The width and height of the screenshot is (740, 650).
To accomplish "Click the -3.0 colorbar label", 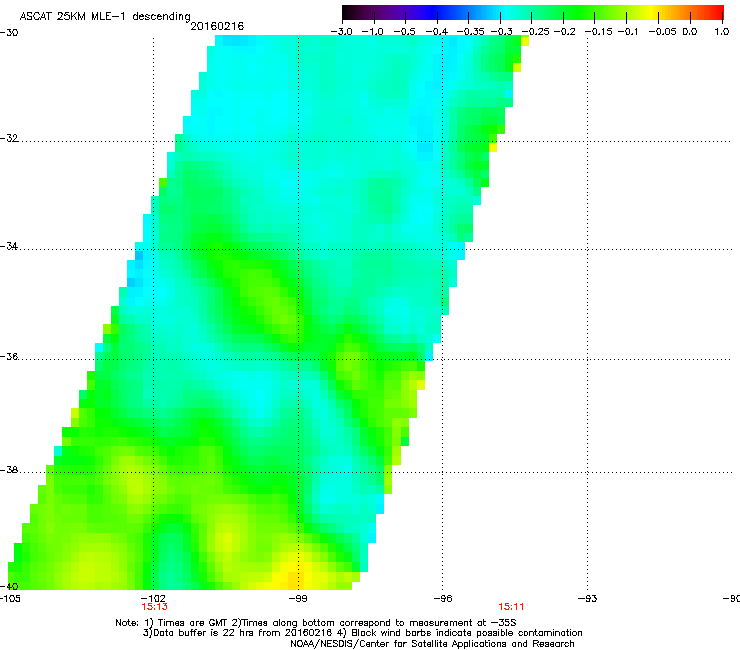I will tap(341, 32).
